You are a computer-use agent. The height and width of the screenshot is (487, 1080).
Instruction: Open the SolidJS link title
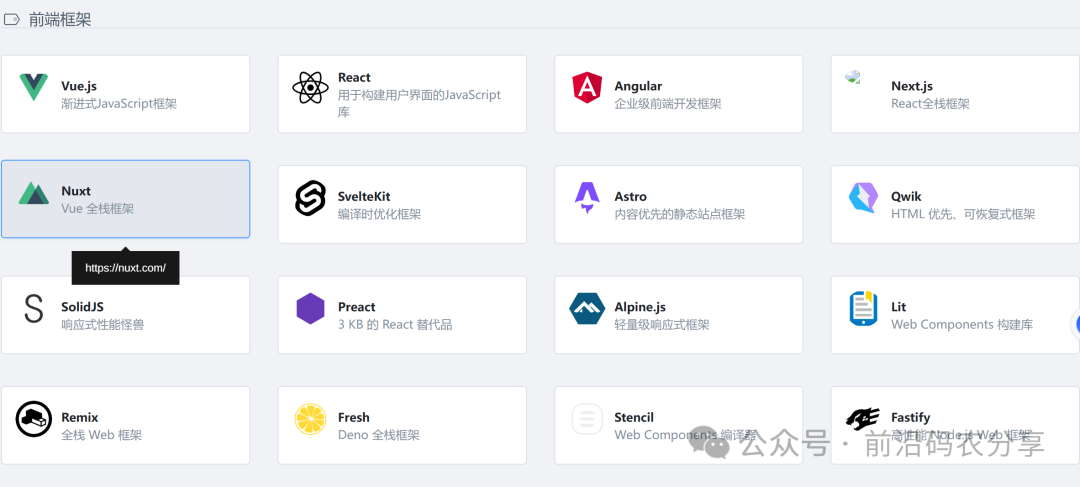tap(83, 307)
